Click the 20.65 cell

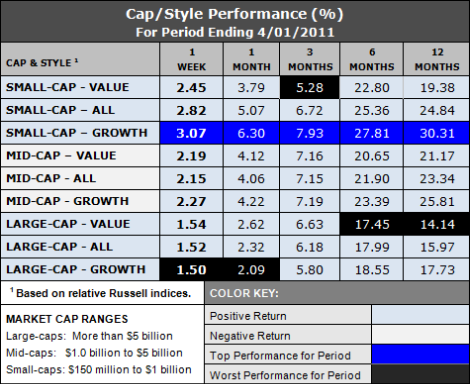[x=372, y=156]
